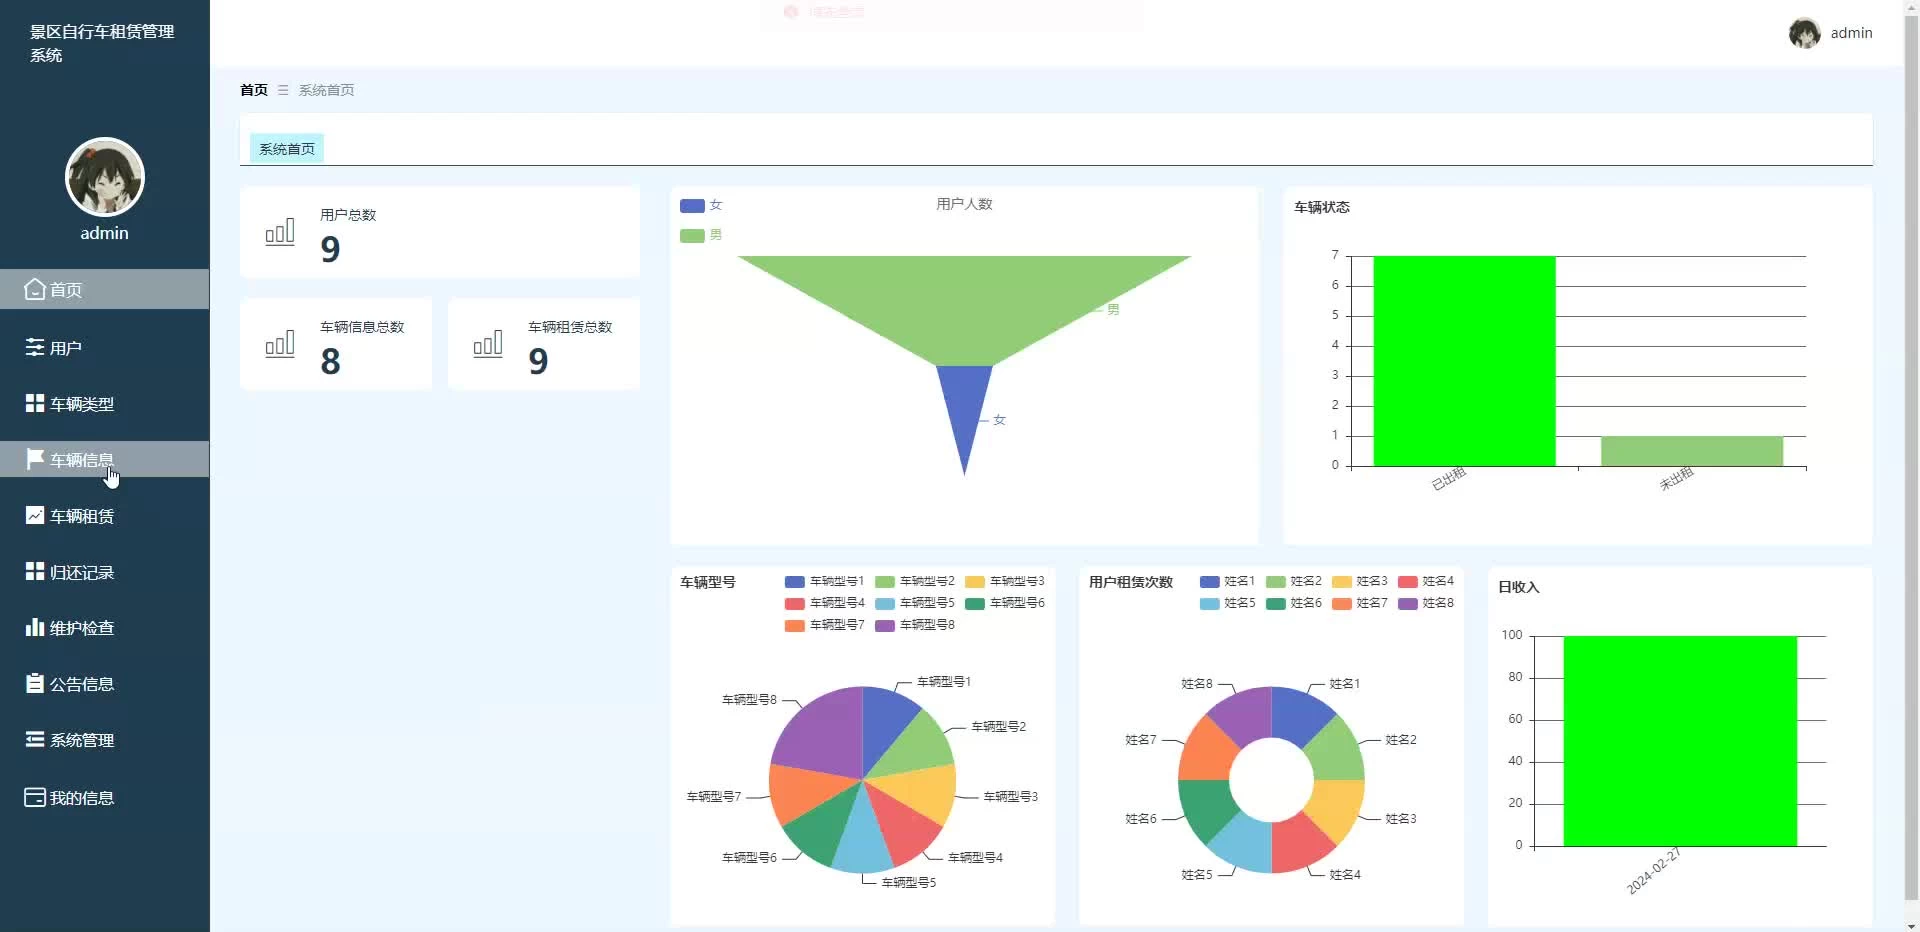
Task: Click the 日收入 bar for 2024-02-27
Action: click(x=1680, y=741)
